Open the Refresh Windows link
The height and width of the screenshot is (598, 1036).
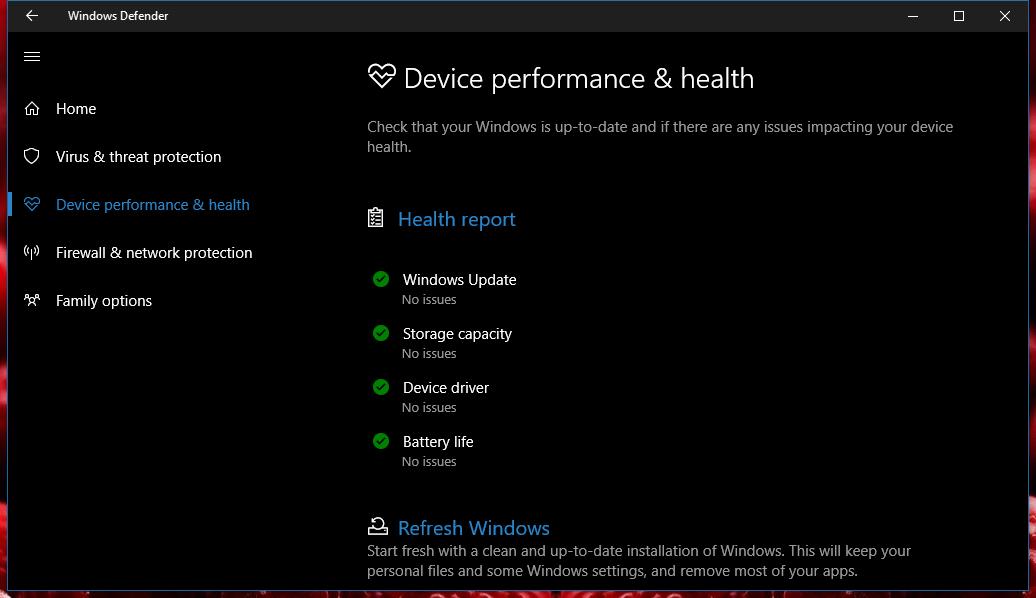[474, 528]
